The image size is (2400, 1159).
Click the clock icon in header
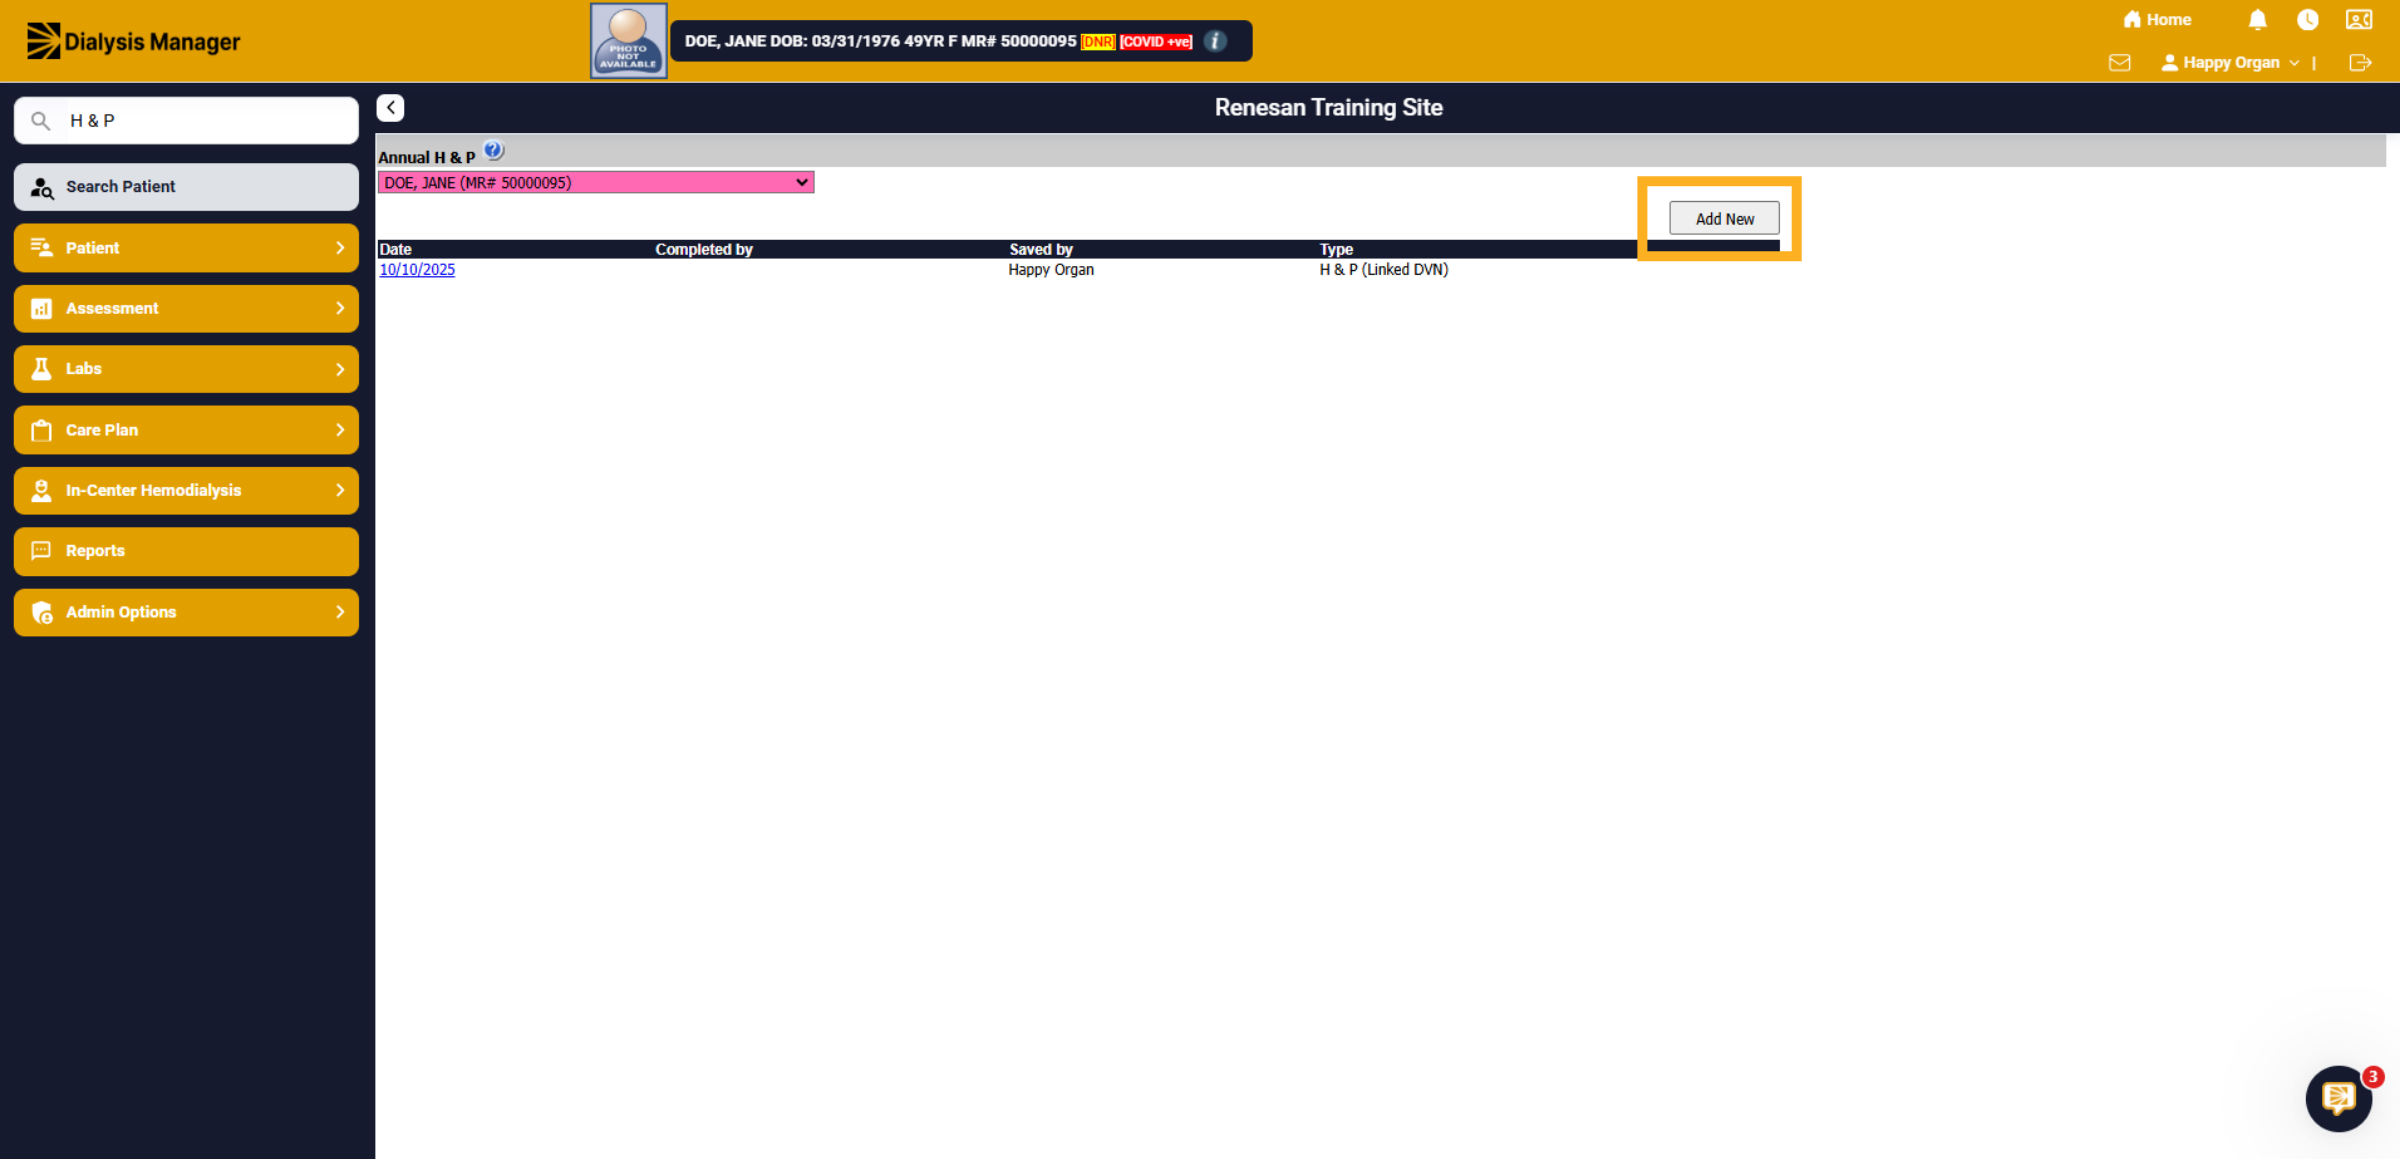pyautogui.click(x=2307, y=20)
